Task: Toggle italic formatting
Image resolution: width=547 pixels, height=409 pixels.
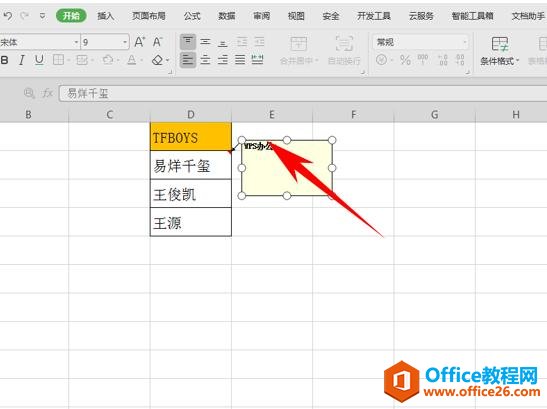Action: (x=22, y=60)
